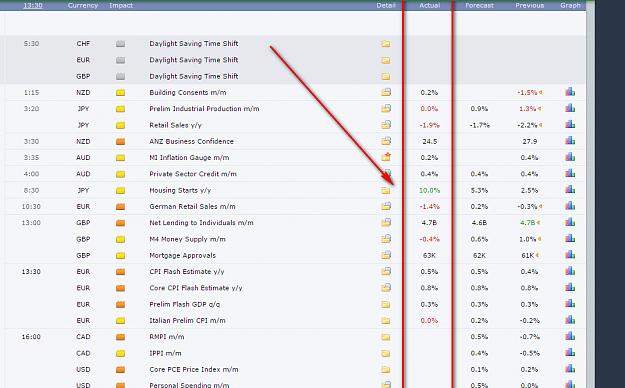This screenshot has height=388, width=625.
Task: Click the vertical scrollbar beside the calendar
Action: (x=590, y=194)
